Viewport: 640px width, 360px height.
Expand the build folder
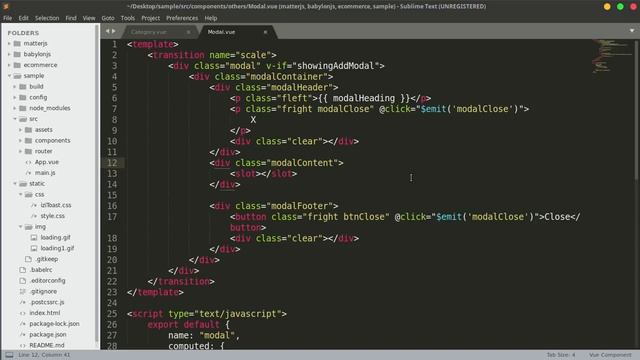click(15, 87)
